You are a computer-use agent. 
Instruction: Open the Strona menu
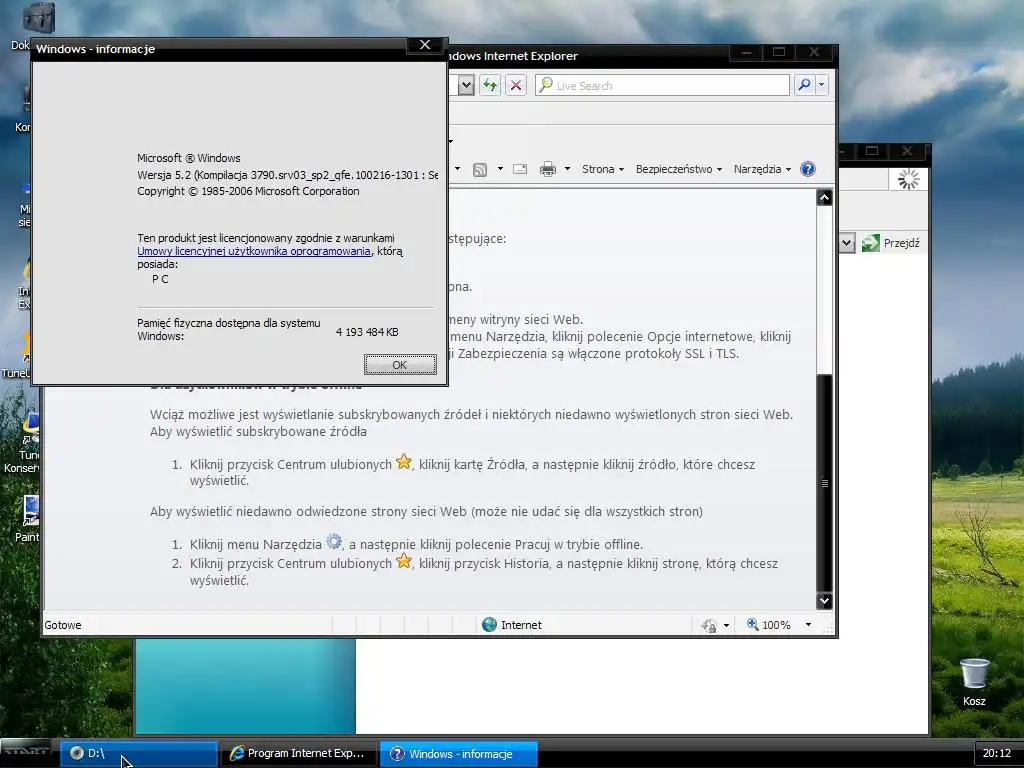[603, 169]
